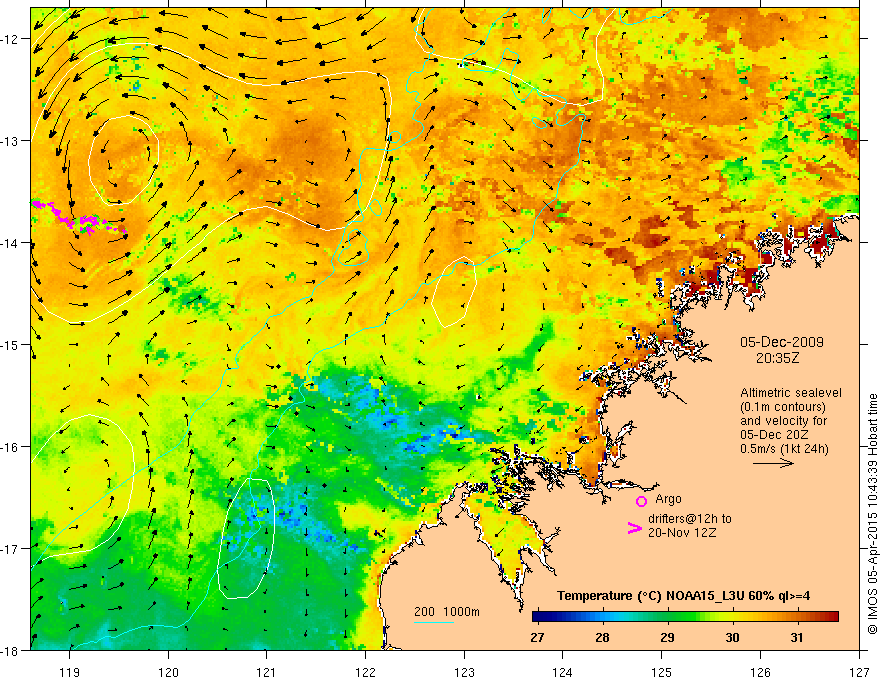The image size is (880, 680).
Task: Select the 'Altimetric sealevel' text line
Action: tap(791, 393)
